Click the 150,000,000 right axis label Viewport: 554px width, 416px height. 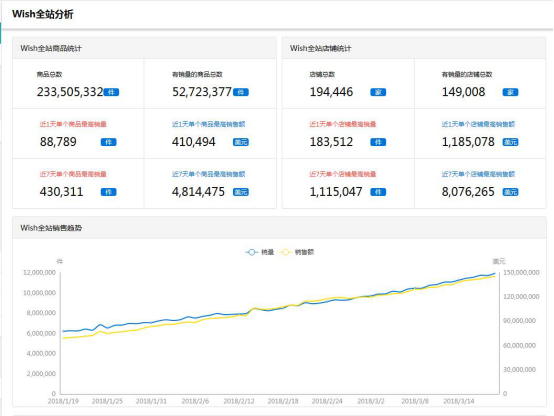tap(521, 273)
